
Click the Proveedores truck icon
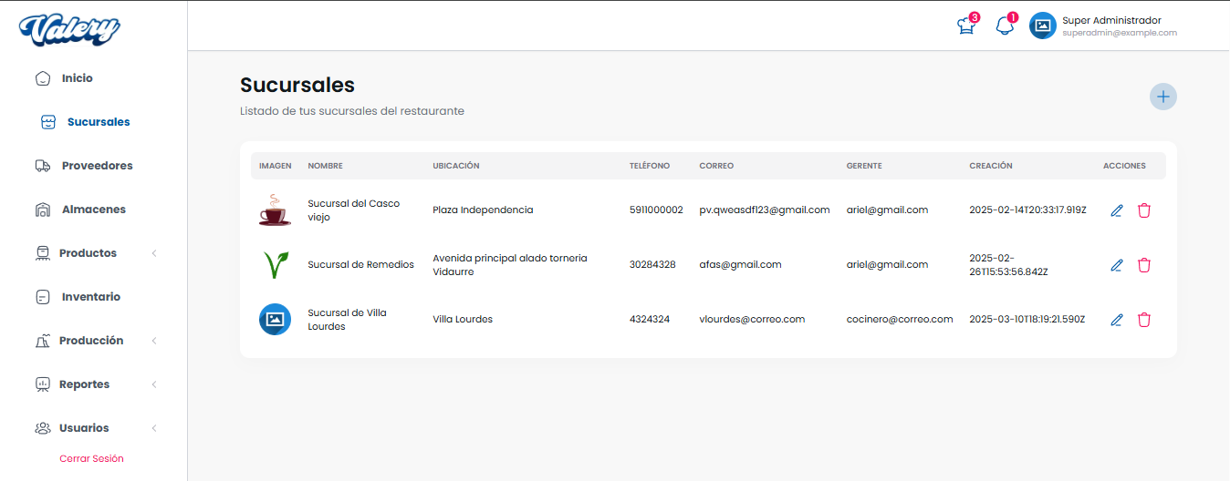tap(42, 166)
